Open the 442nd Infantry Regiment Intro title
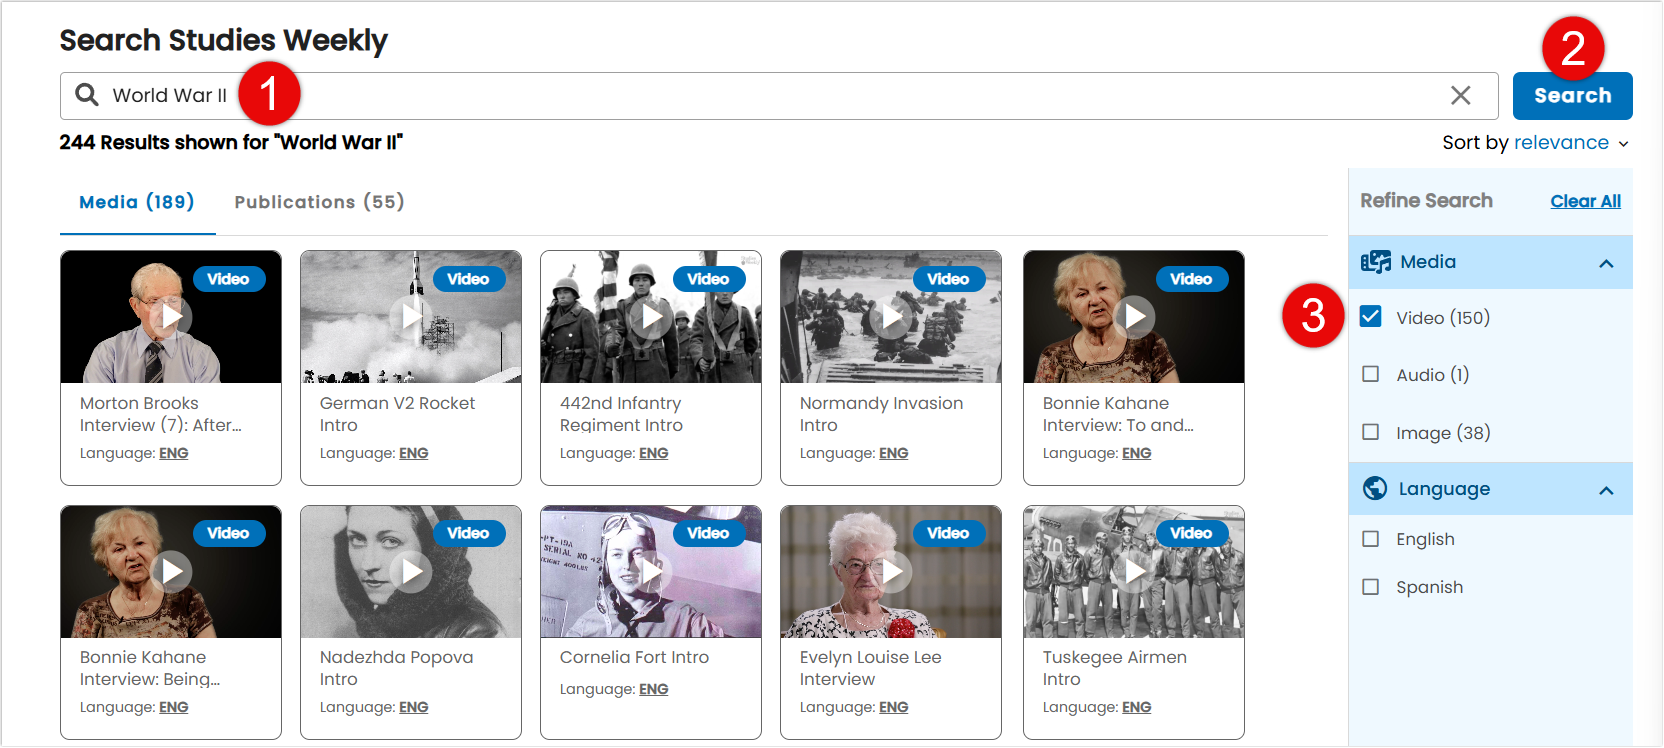 tap(621, 414)
